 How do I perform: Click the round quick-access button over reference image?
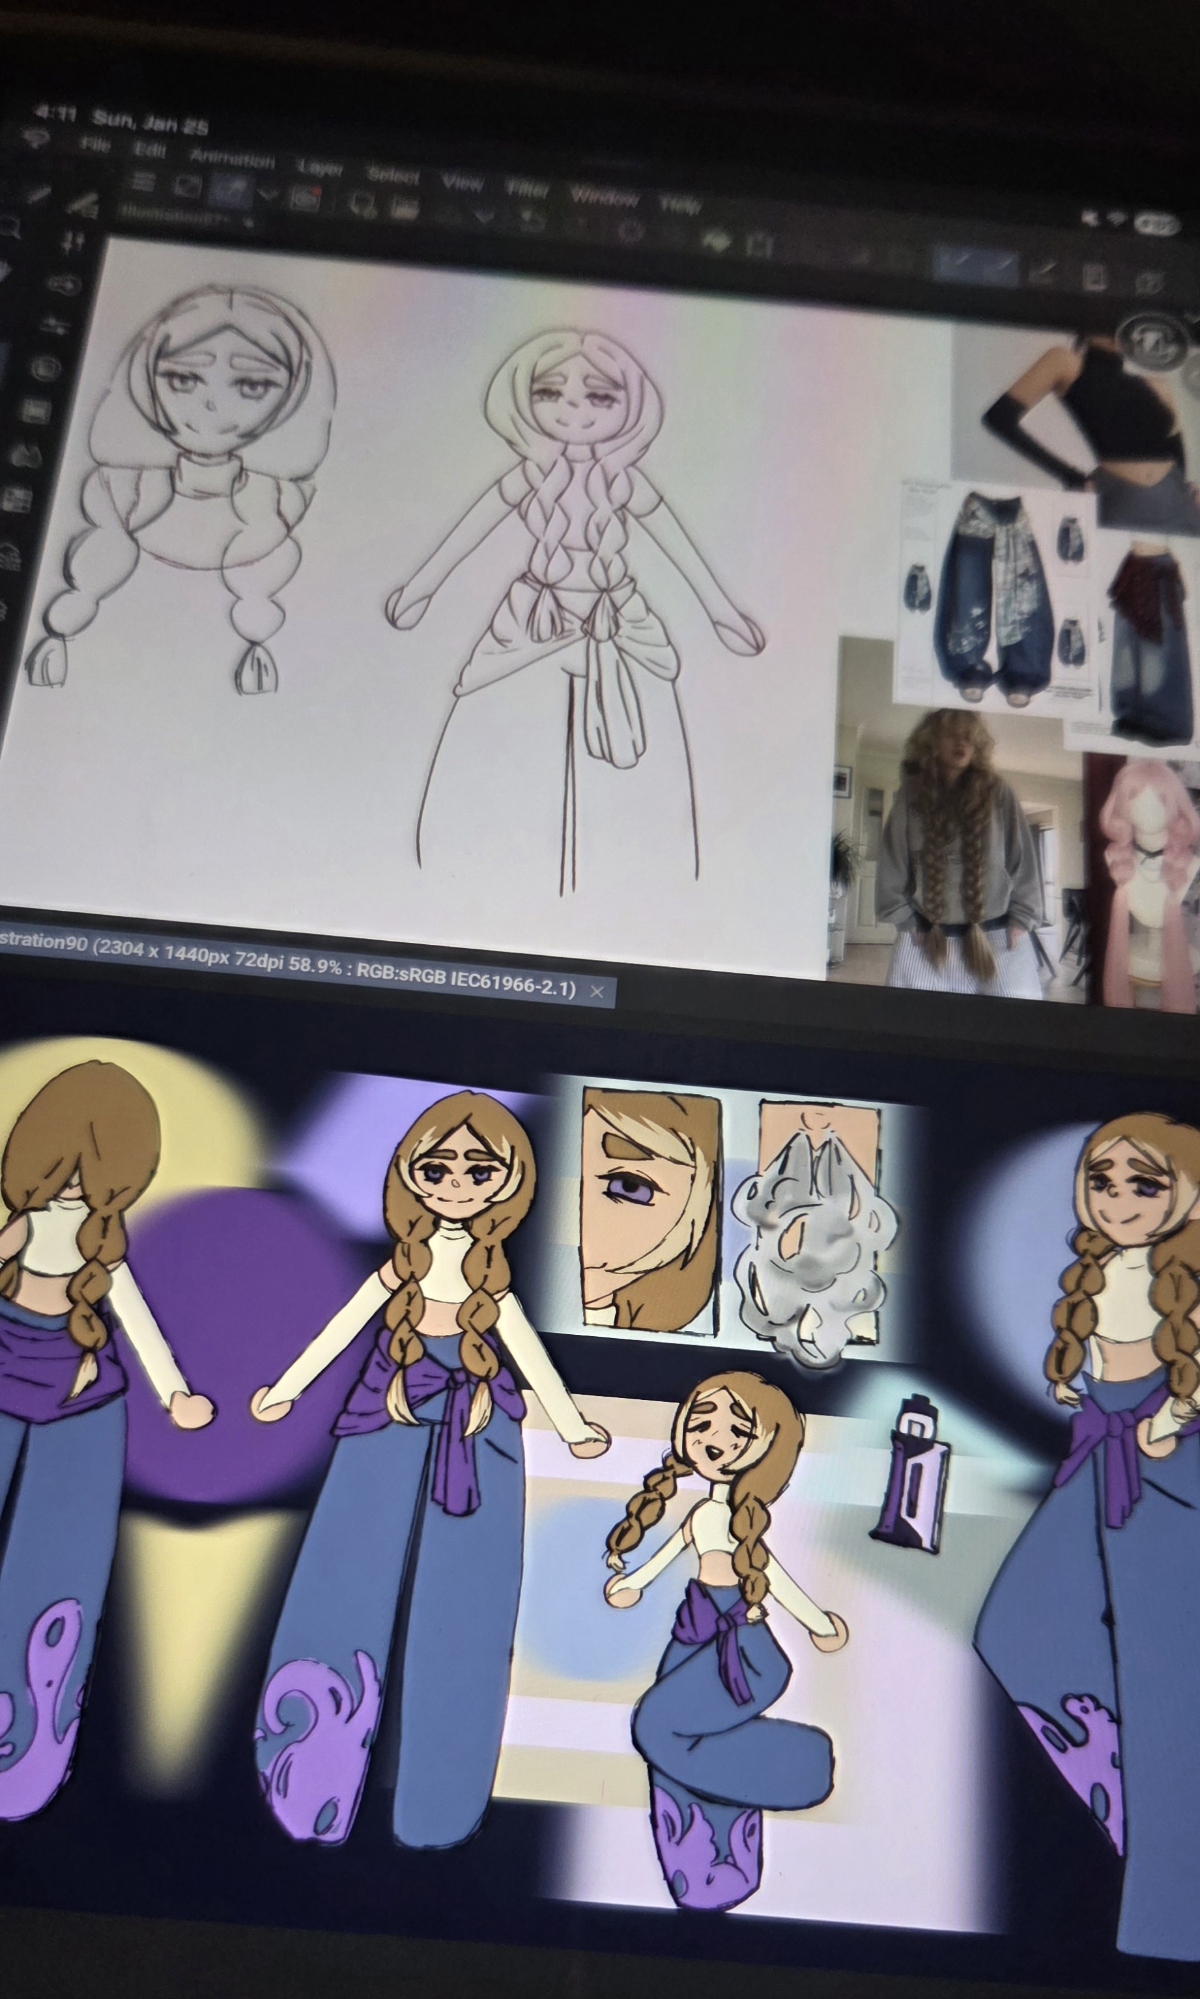tap(1150, 337)
